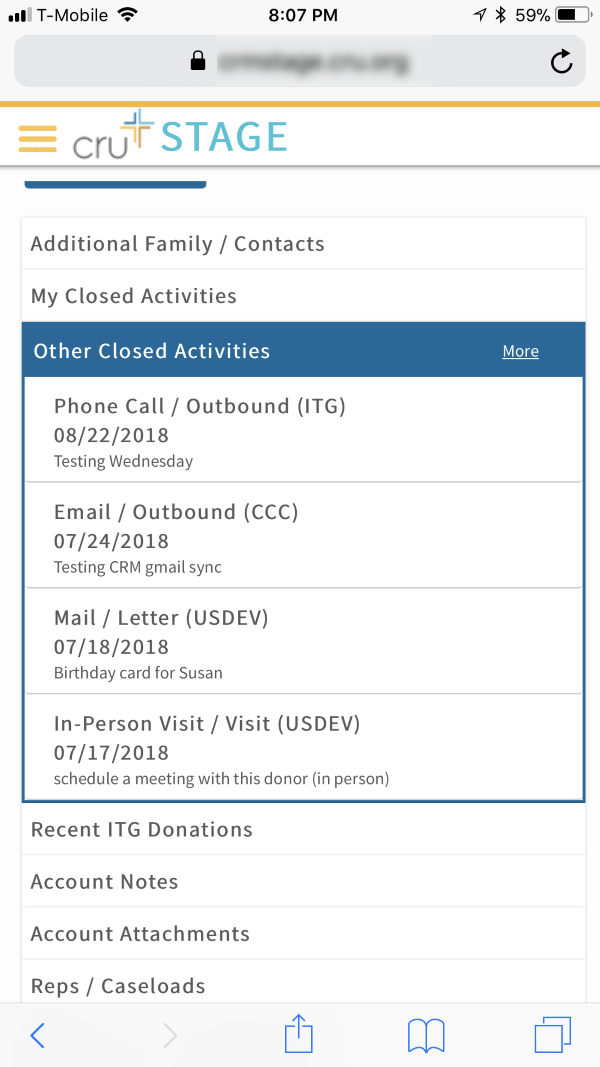600x1067 pixels.
Task: Tap the Cru Stage logo
Action: [180, 138]
